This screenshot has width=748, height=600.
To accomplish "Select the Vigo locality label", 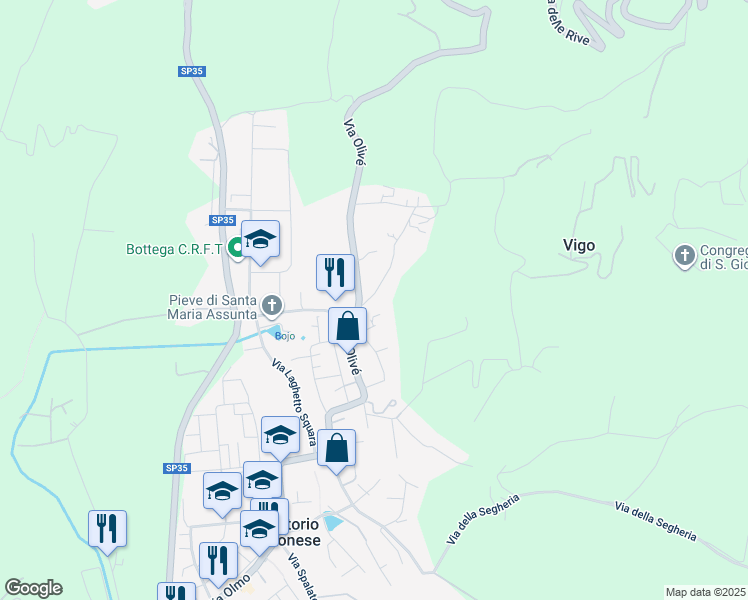I will click(x=579, y=245).
